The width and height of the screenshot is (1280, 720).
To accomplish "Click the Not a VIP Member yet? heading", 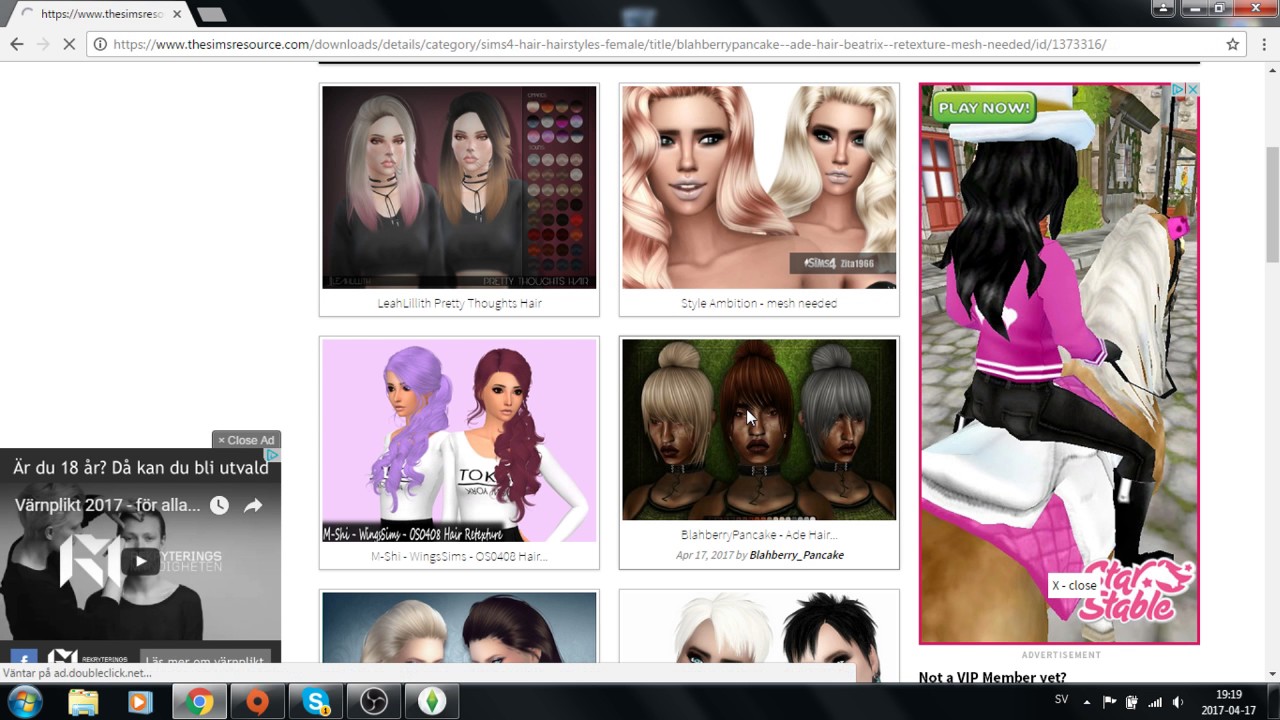I will (x=992, y=677).
